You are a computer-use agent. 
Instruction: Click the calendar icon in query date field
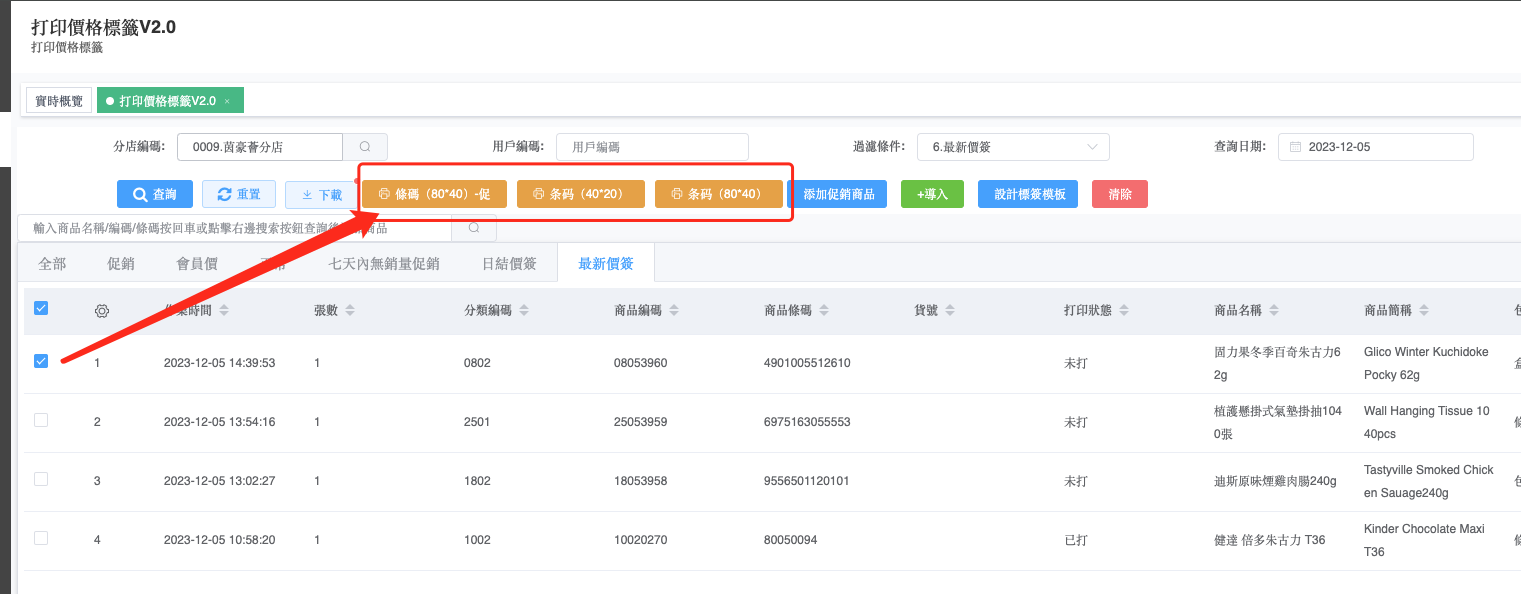click(1295, 147)
